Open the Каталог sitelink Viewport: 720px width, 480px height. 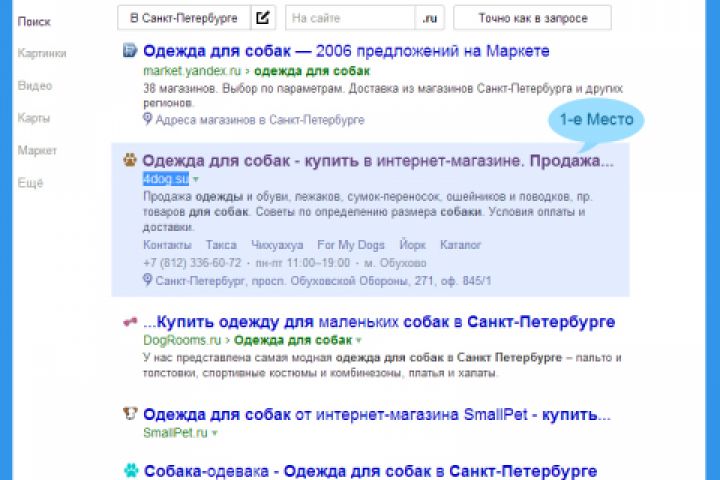tap(460, 245)
